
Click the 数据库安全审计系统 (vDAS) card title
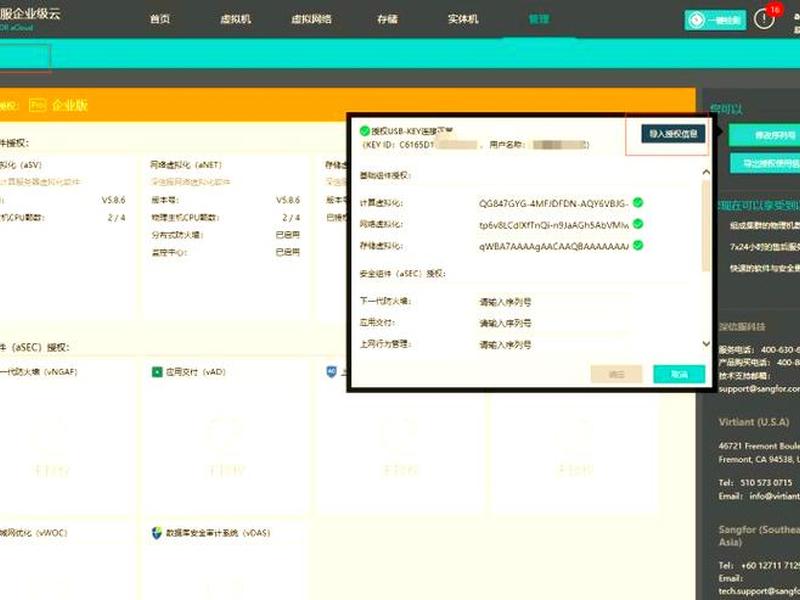click(218, 533)
